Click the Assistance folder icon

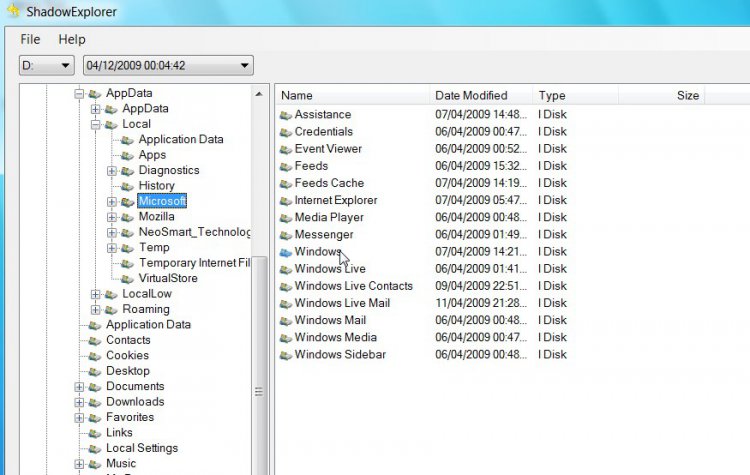(286, 115)
